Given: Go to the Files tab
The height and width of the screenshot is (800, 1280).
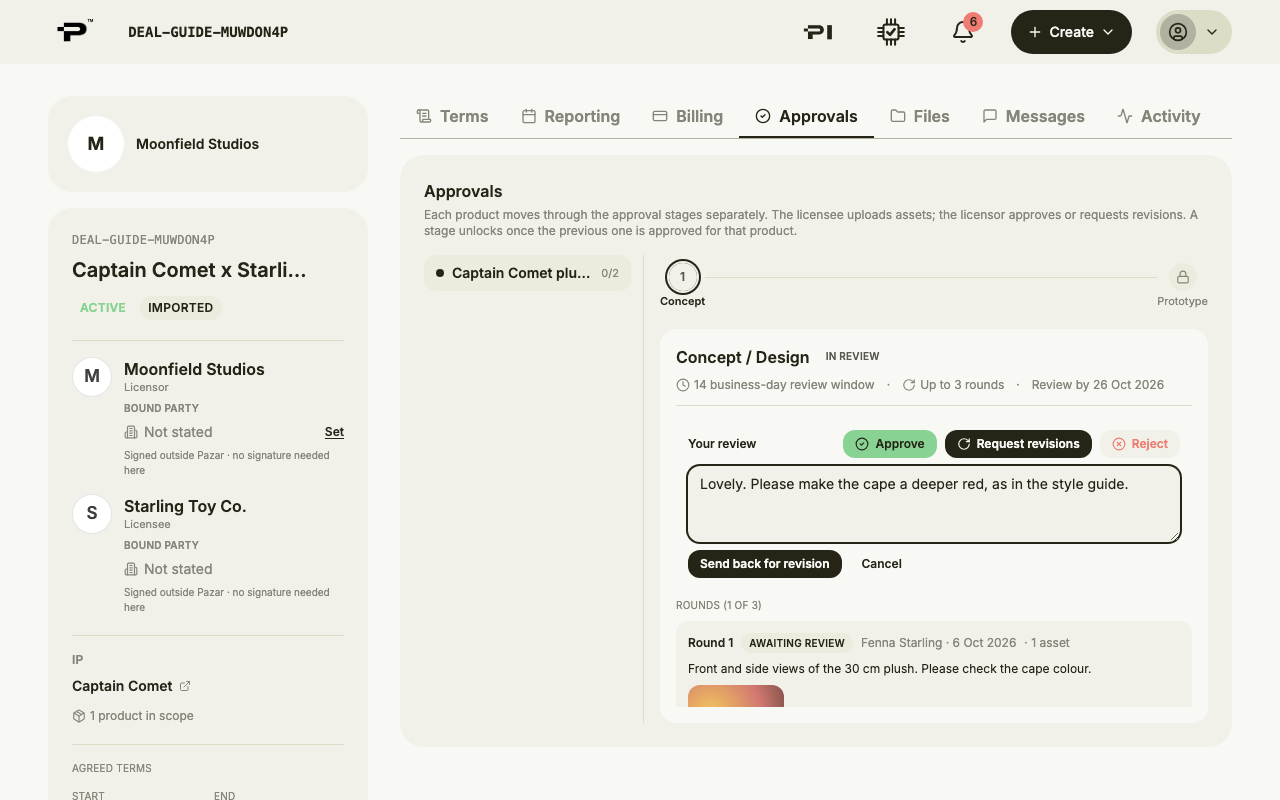Looking at the screenshot, I should (920, 116).
